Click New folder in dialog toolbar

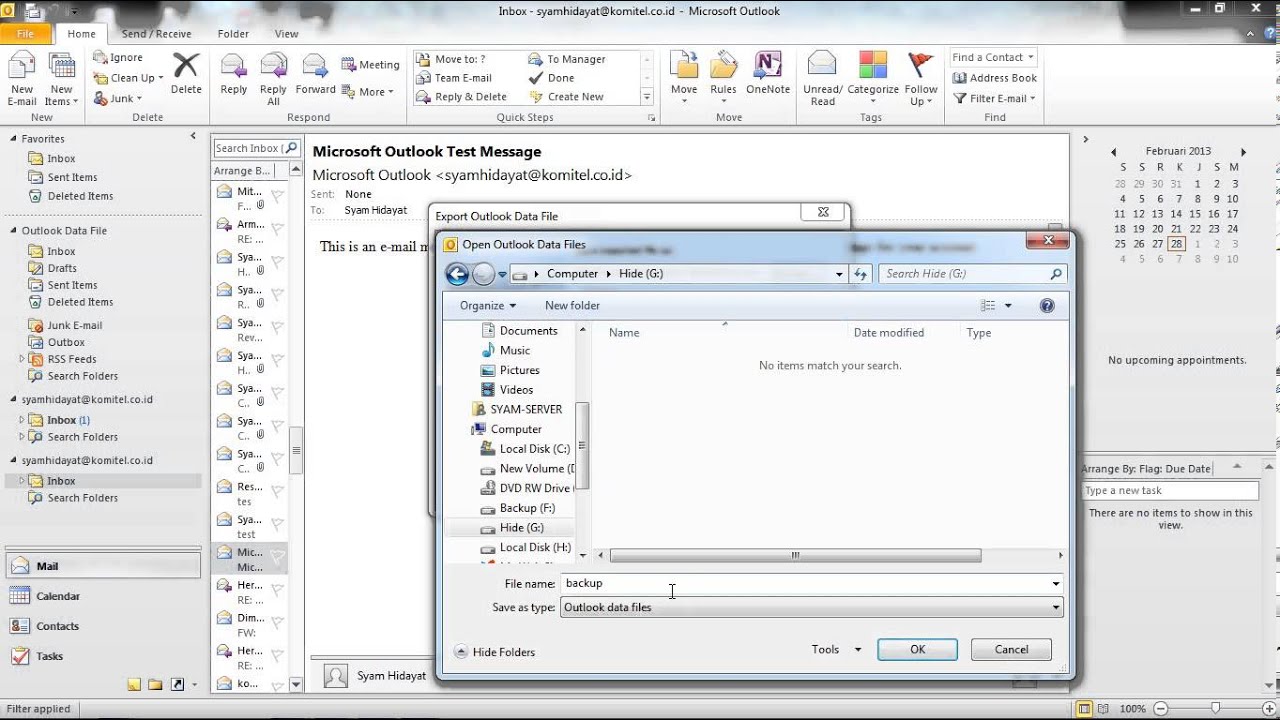click(572, 306)
